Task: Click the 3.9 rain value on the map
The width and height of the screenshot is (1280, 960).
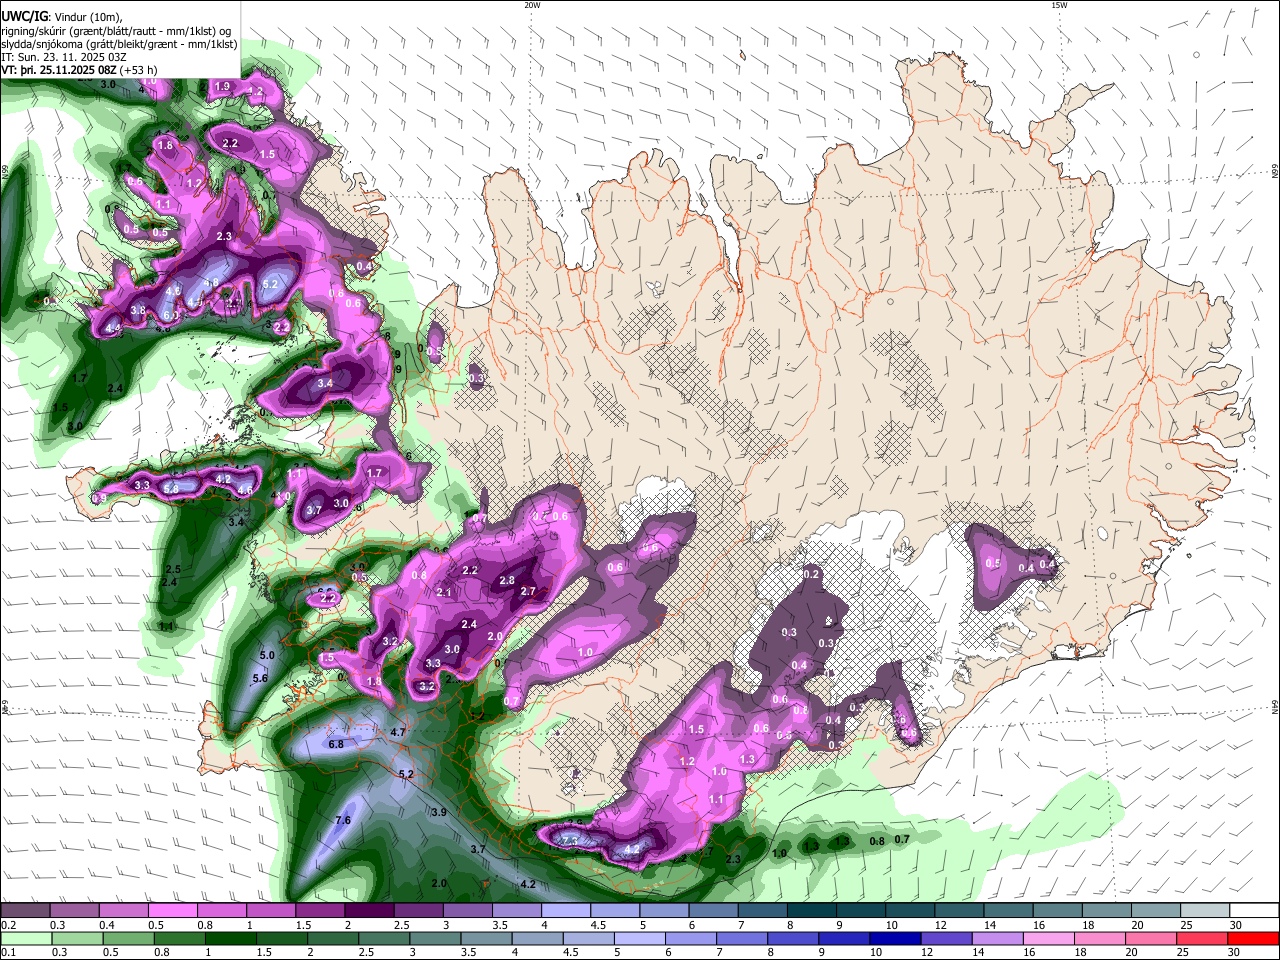Action: 438,812
